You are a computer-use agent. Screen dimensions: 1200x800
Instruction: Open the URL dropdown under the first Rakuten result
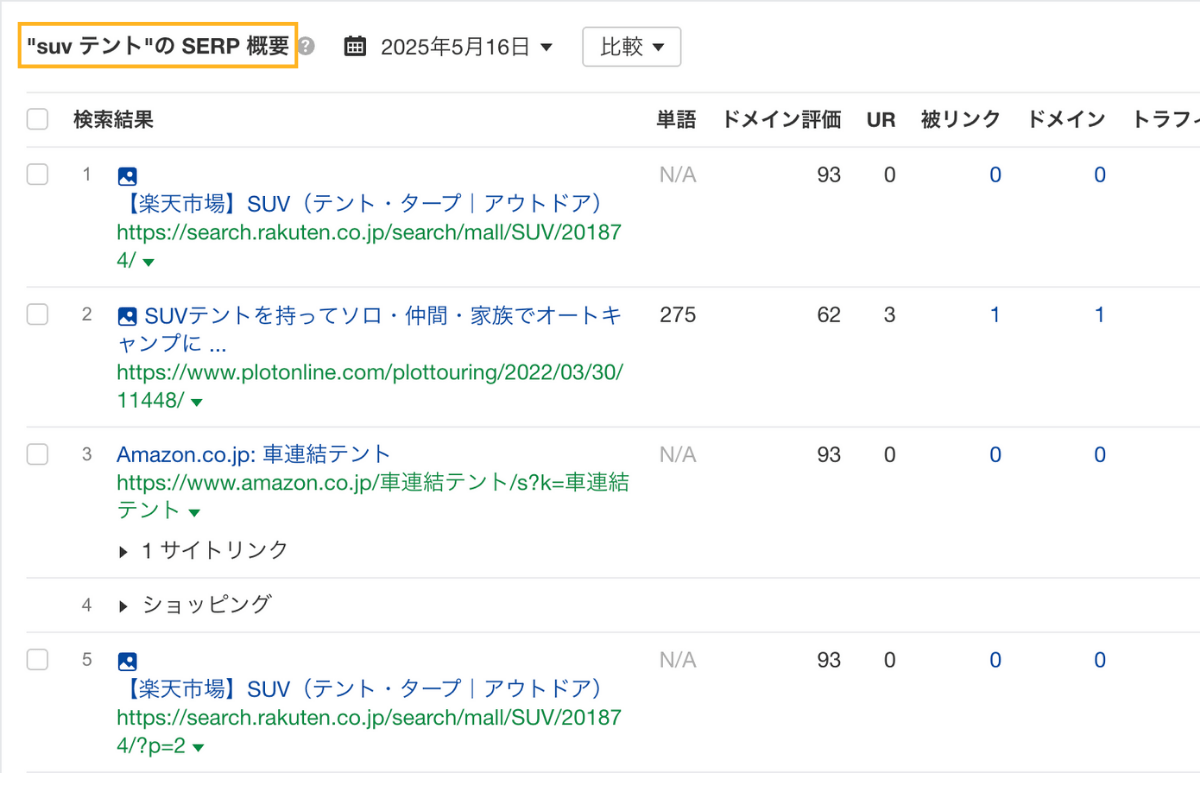[148, 261]
